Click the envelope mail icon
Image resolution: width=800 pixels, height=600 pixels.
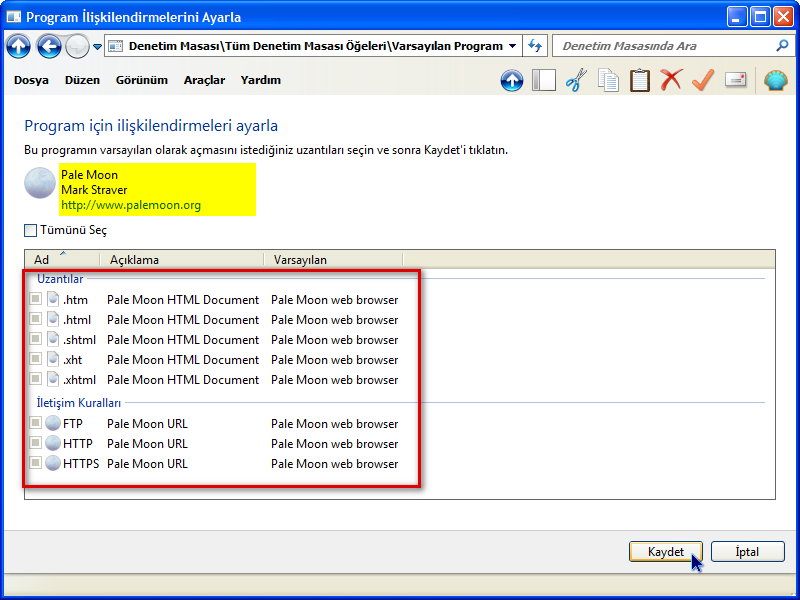tap(736, 80)
